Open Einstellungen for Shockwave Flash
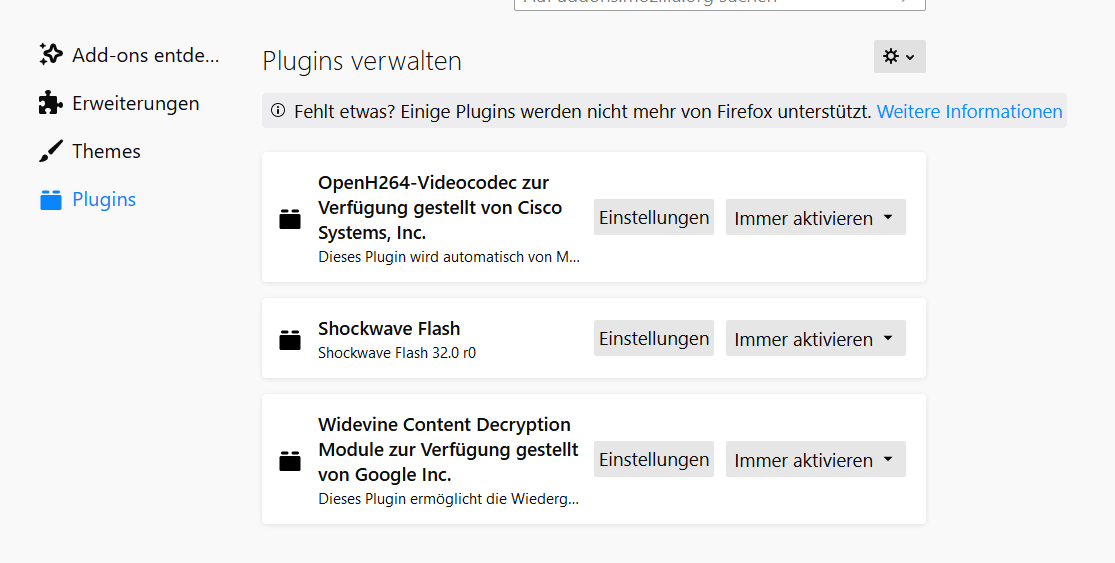Screen dimensions: 1115x563 click(x=653, y=338)
